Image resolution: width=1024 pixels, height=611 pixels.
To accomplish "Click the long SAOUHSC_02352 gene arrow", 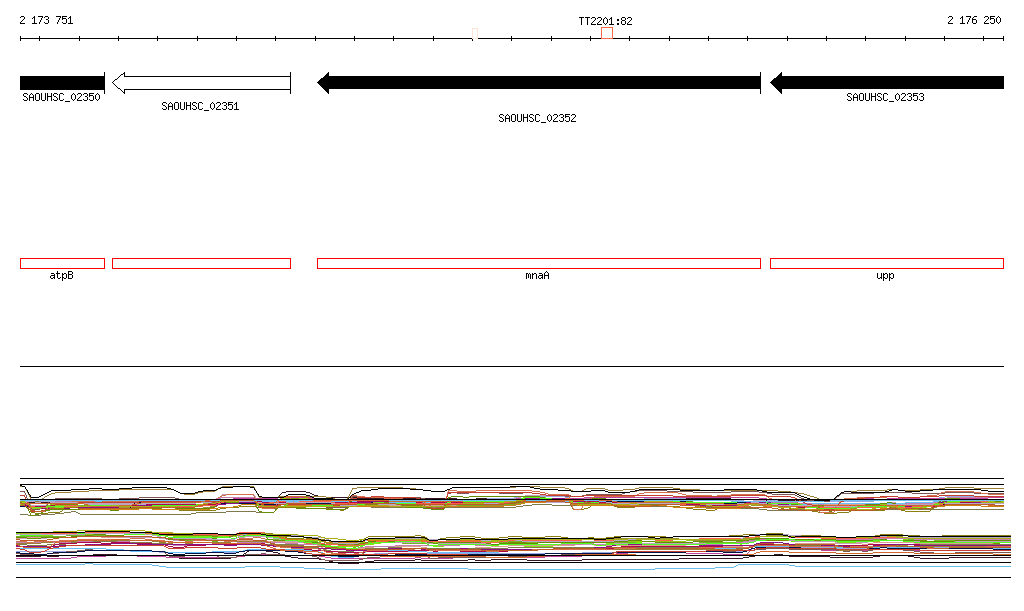I will pos(539,83).
